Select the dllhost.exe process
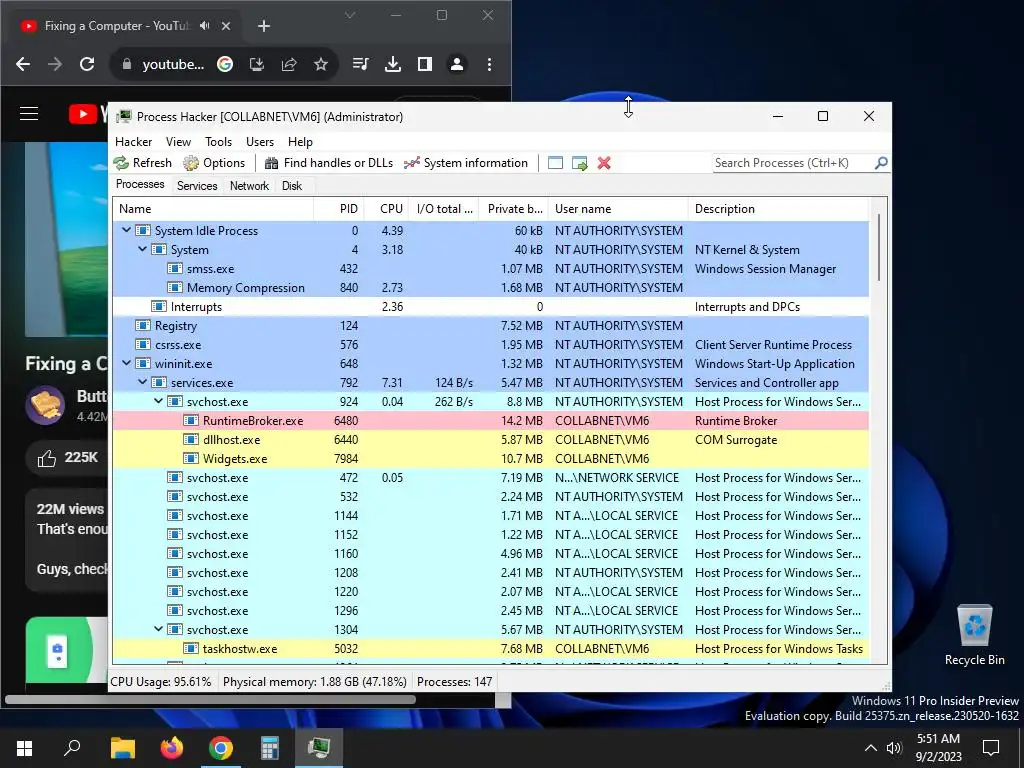This screenshot has width=1024, height=768. coord(490,440)
